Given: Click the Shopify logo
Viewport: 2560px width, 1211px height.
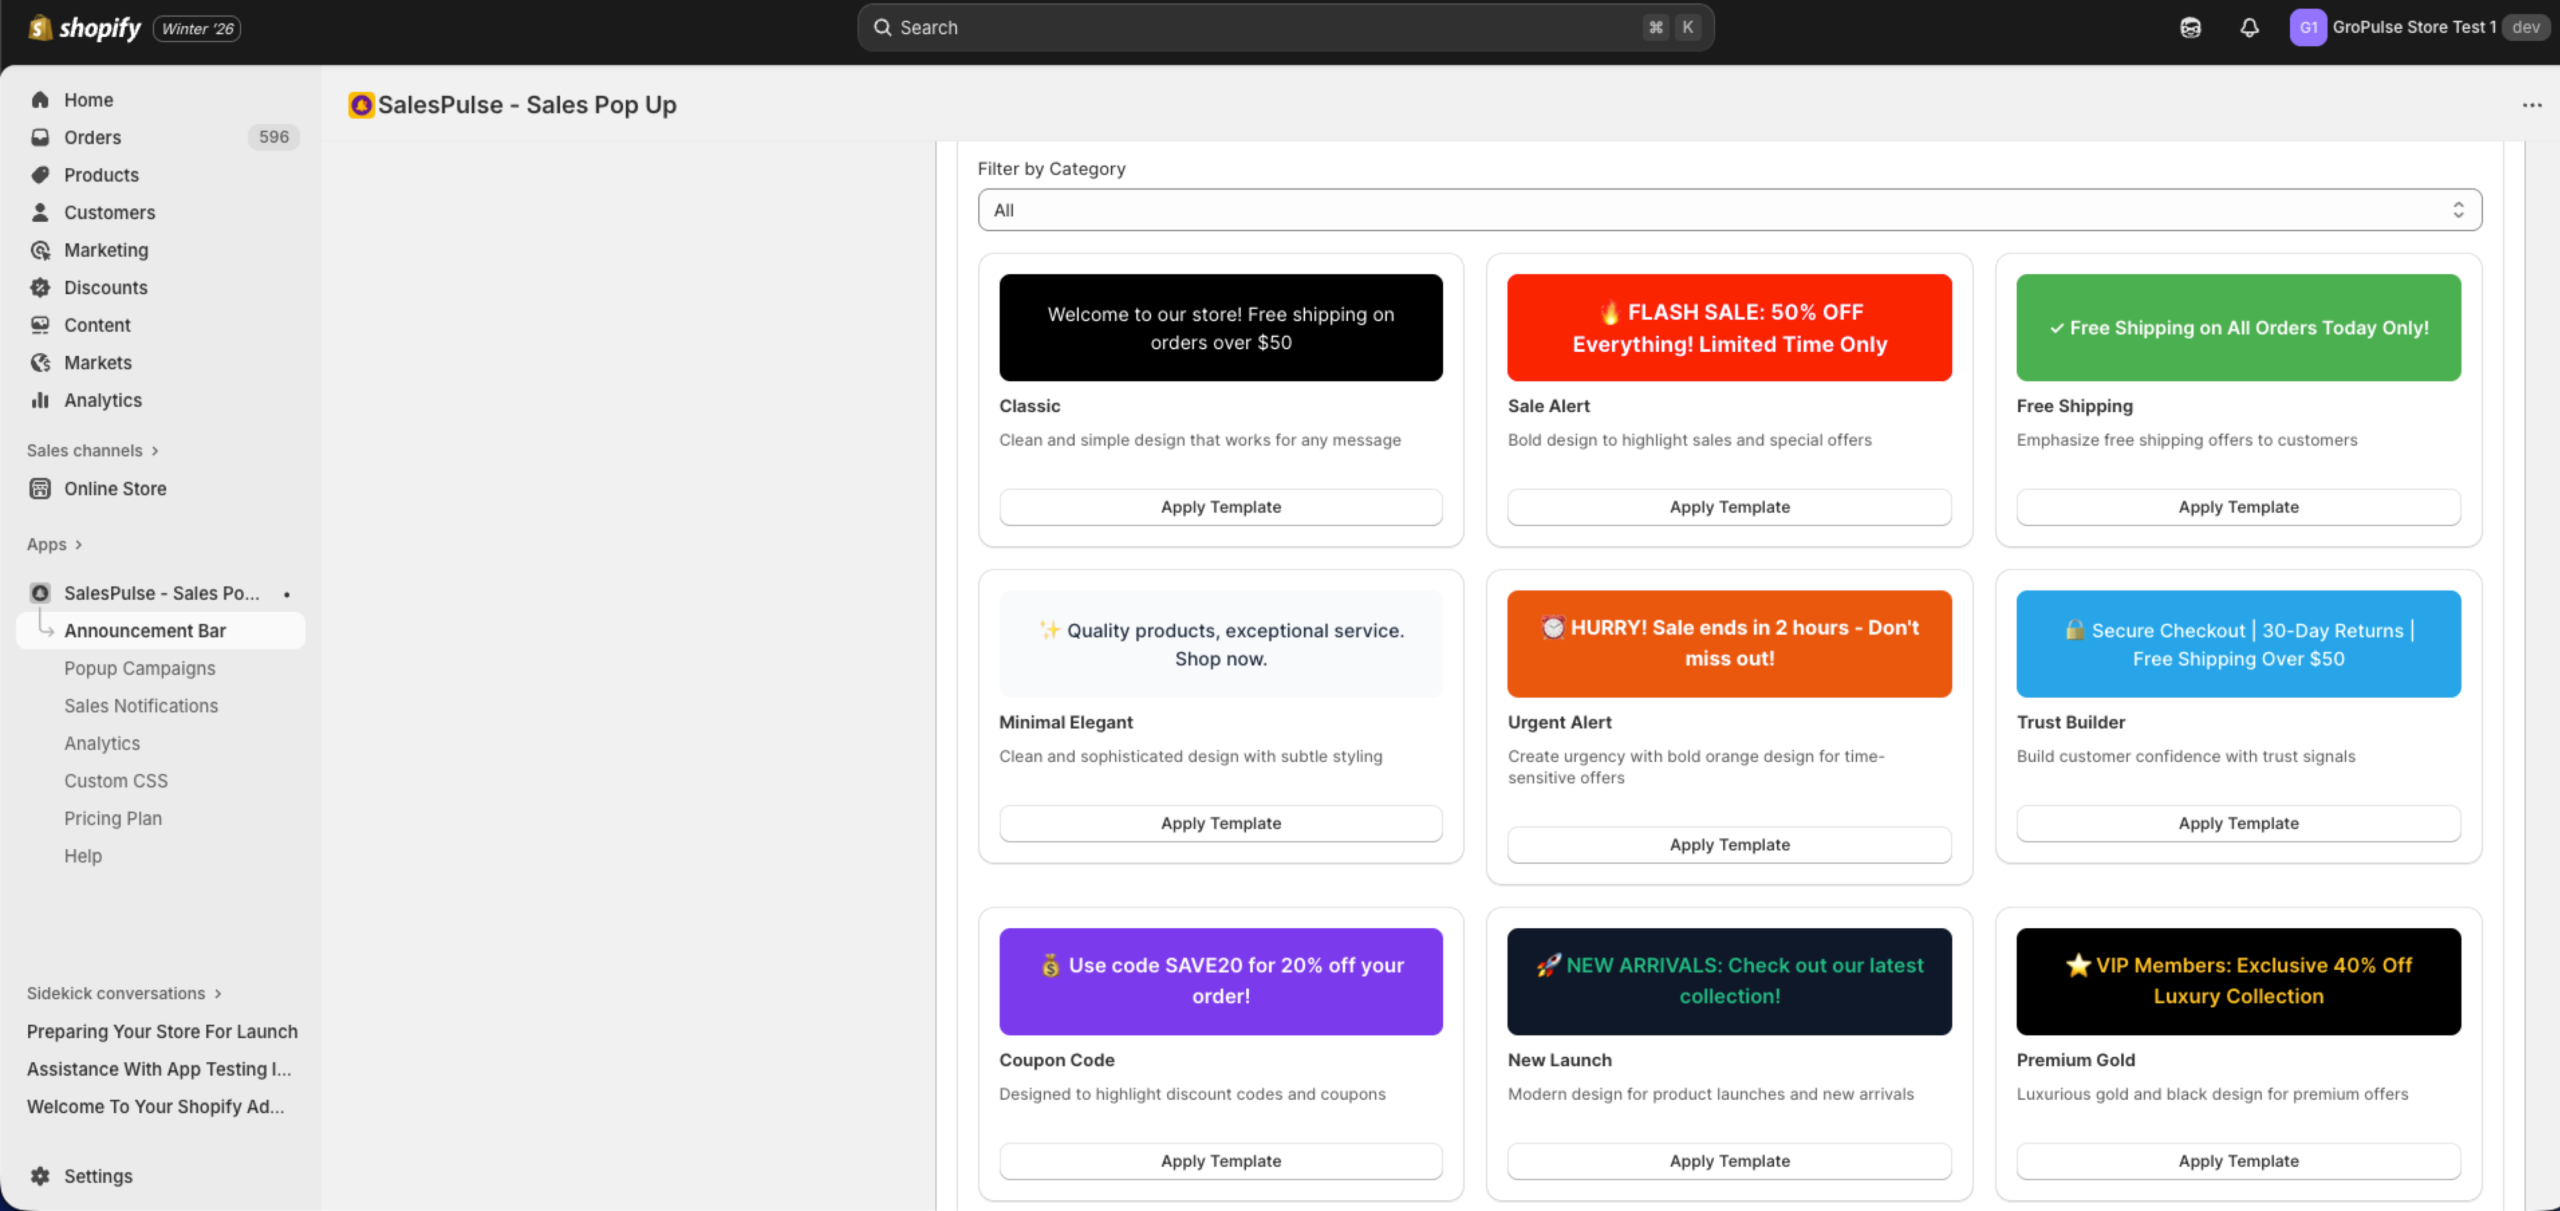Looking at the screenshot, I should pyautogui.click(x=84, y=27).
